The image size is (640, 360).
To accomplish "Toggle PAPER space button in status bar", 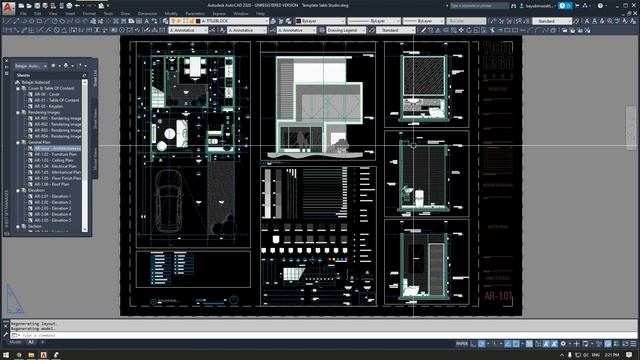I will tap(462, 344).
